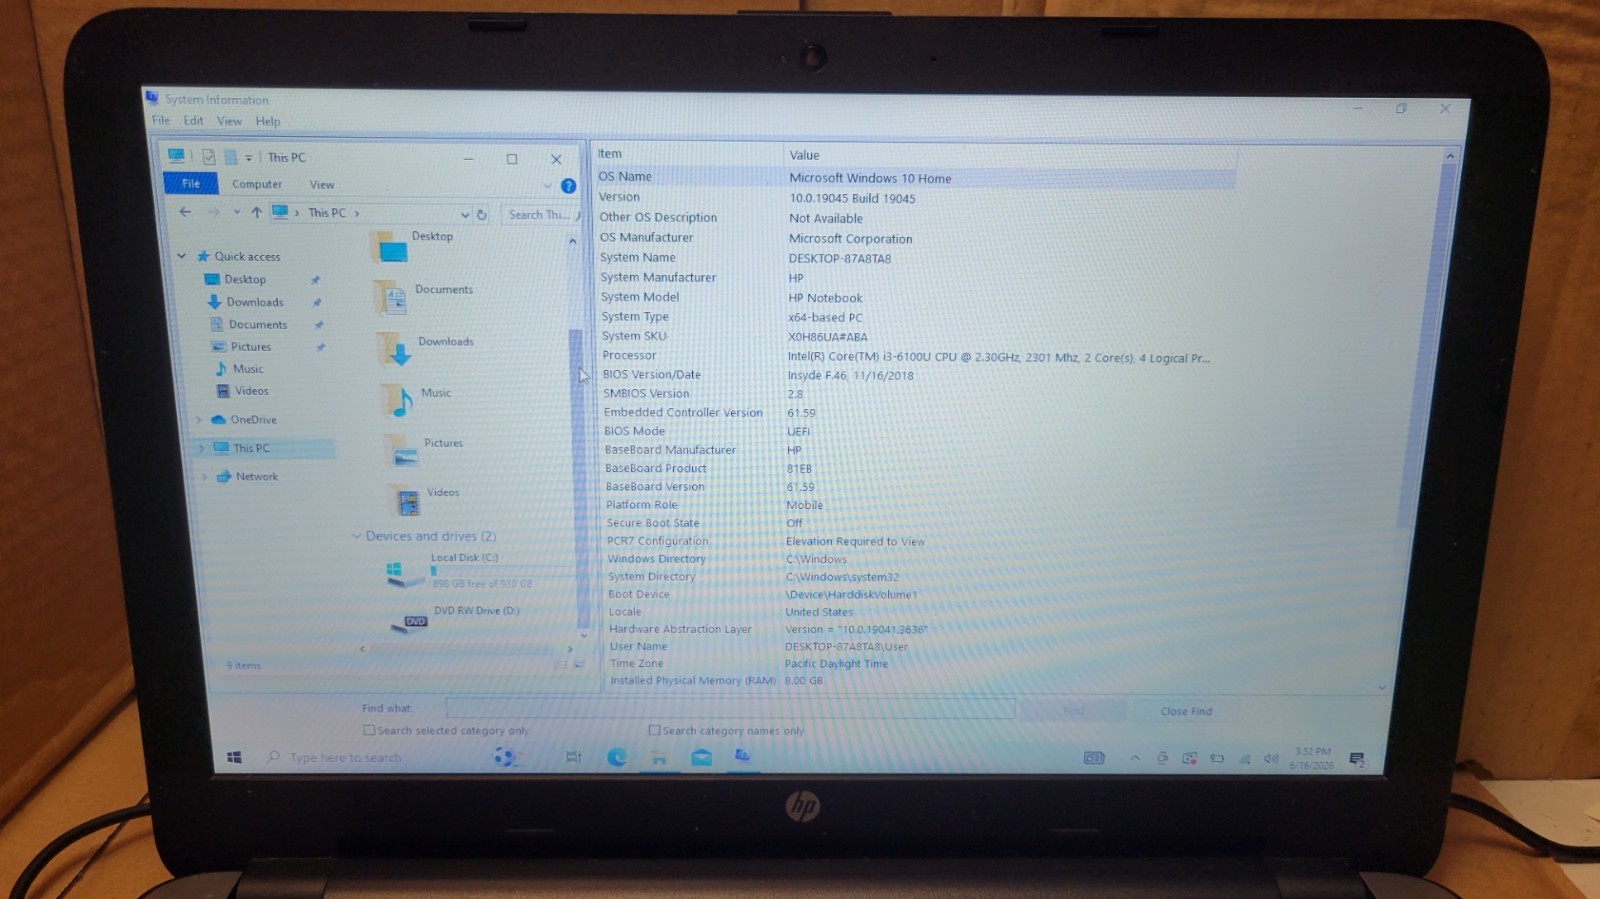
Task: Open the Music folder in This PC pane
Action: click(x=398, y=400)
